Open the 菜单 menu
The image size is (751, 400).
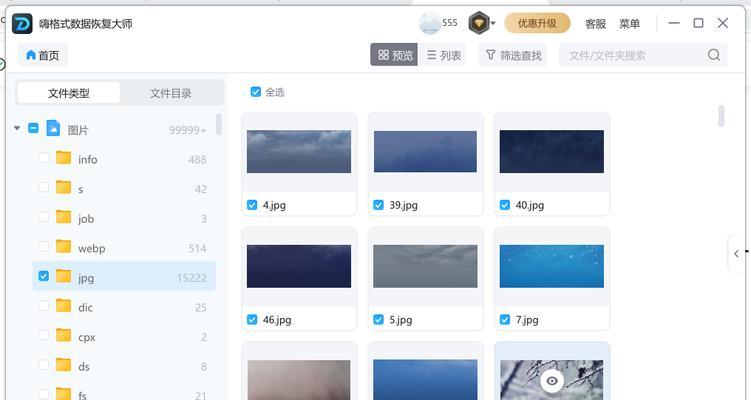[629, 23]
